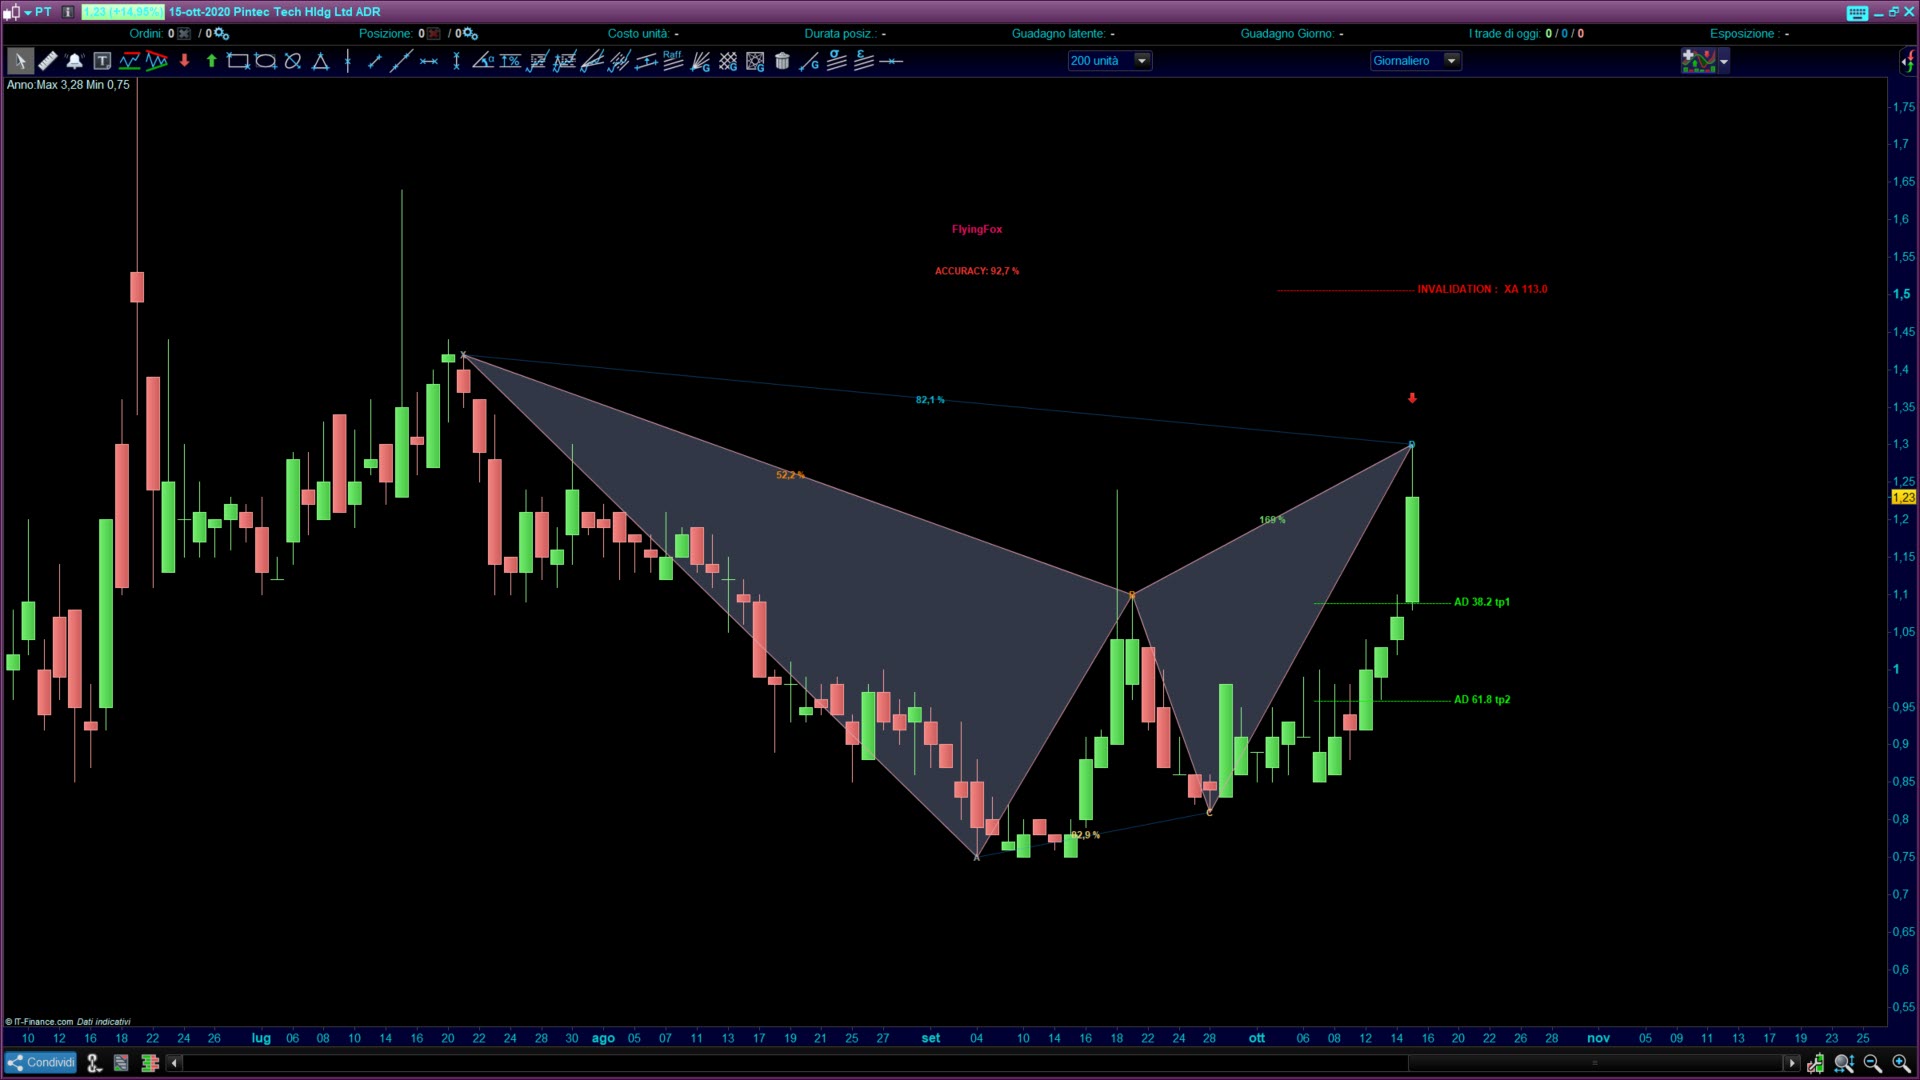Select the red sell arrow marker tool
Viewport: 1920px width, 1080px height.
pyautogui.click(x=184, y=61)
